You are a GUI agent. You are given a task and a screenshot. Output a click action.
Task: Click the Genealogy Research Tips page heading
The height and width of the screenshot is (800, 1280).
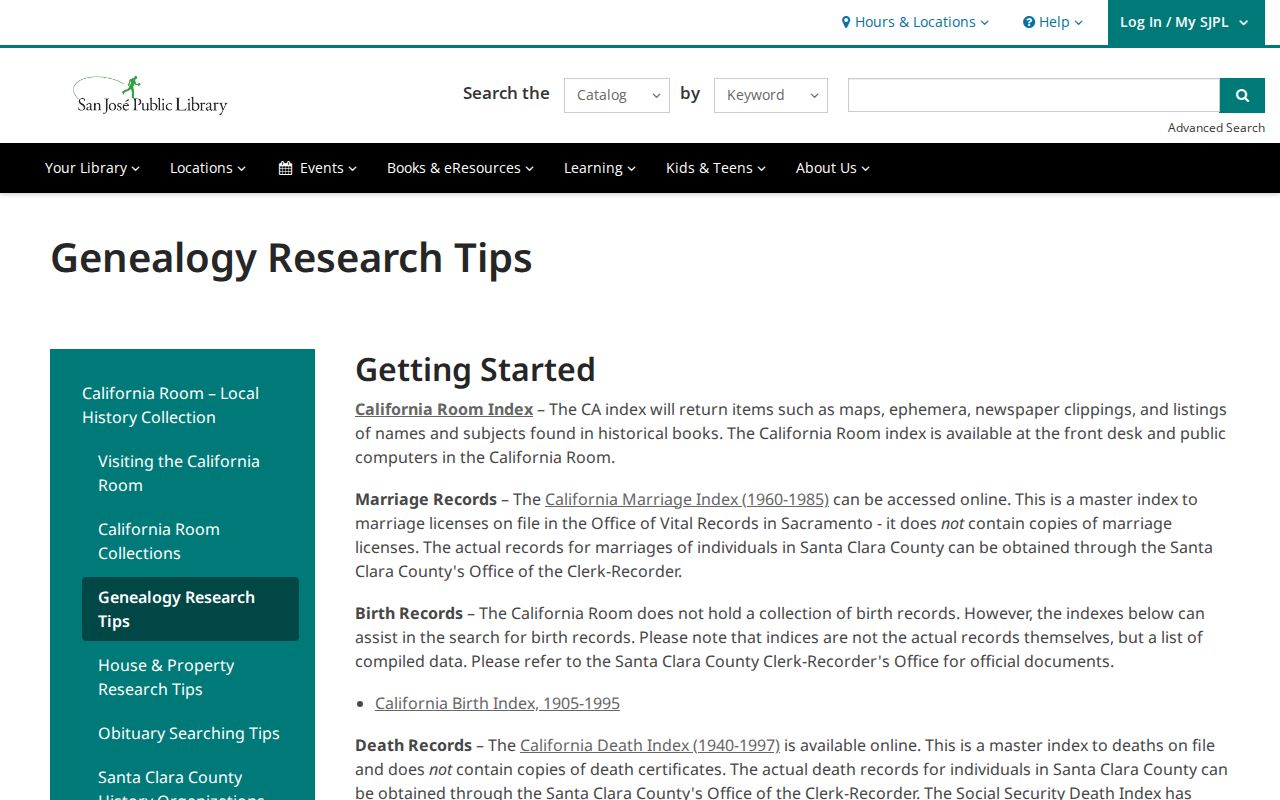click(x=291, y=258)
